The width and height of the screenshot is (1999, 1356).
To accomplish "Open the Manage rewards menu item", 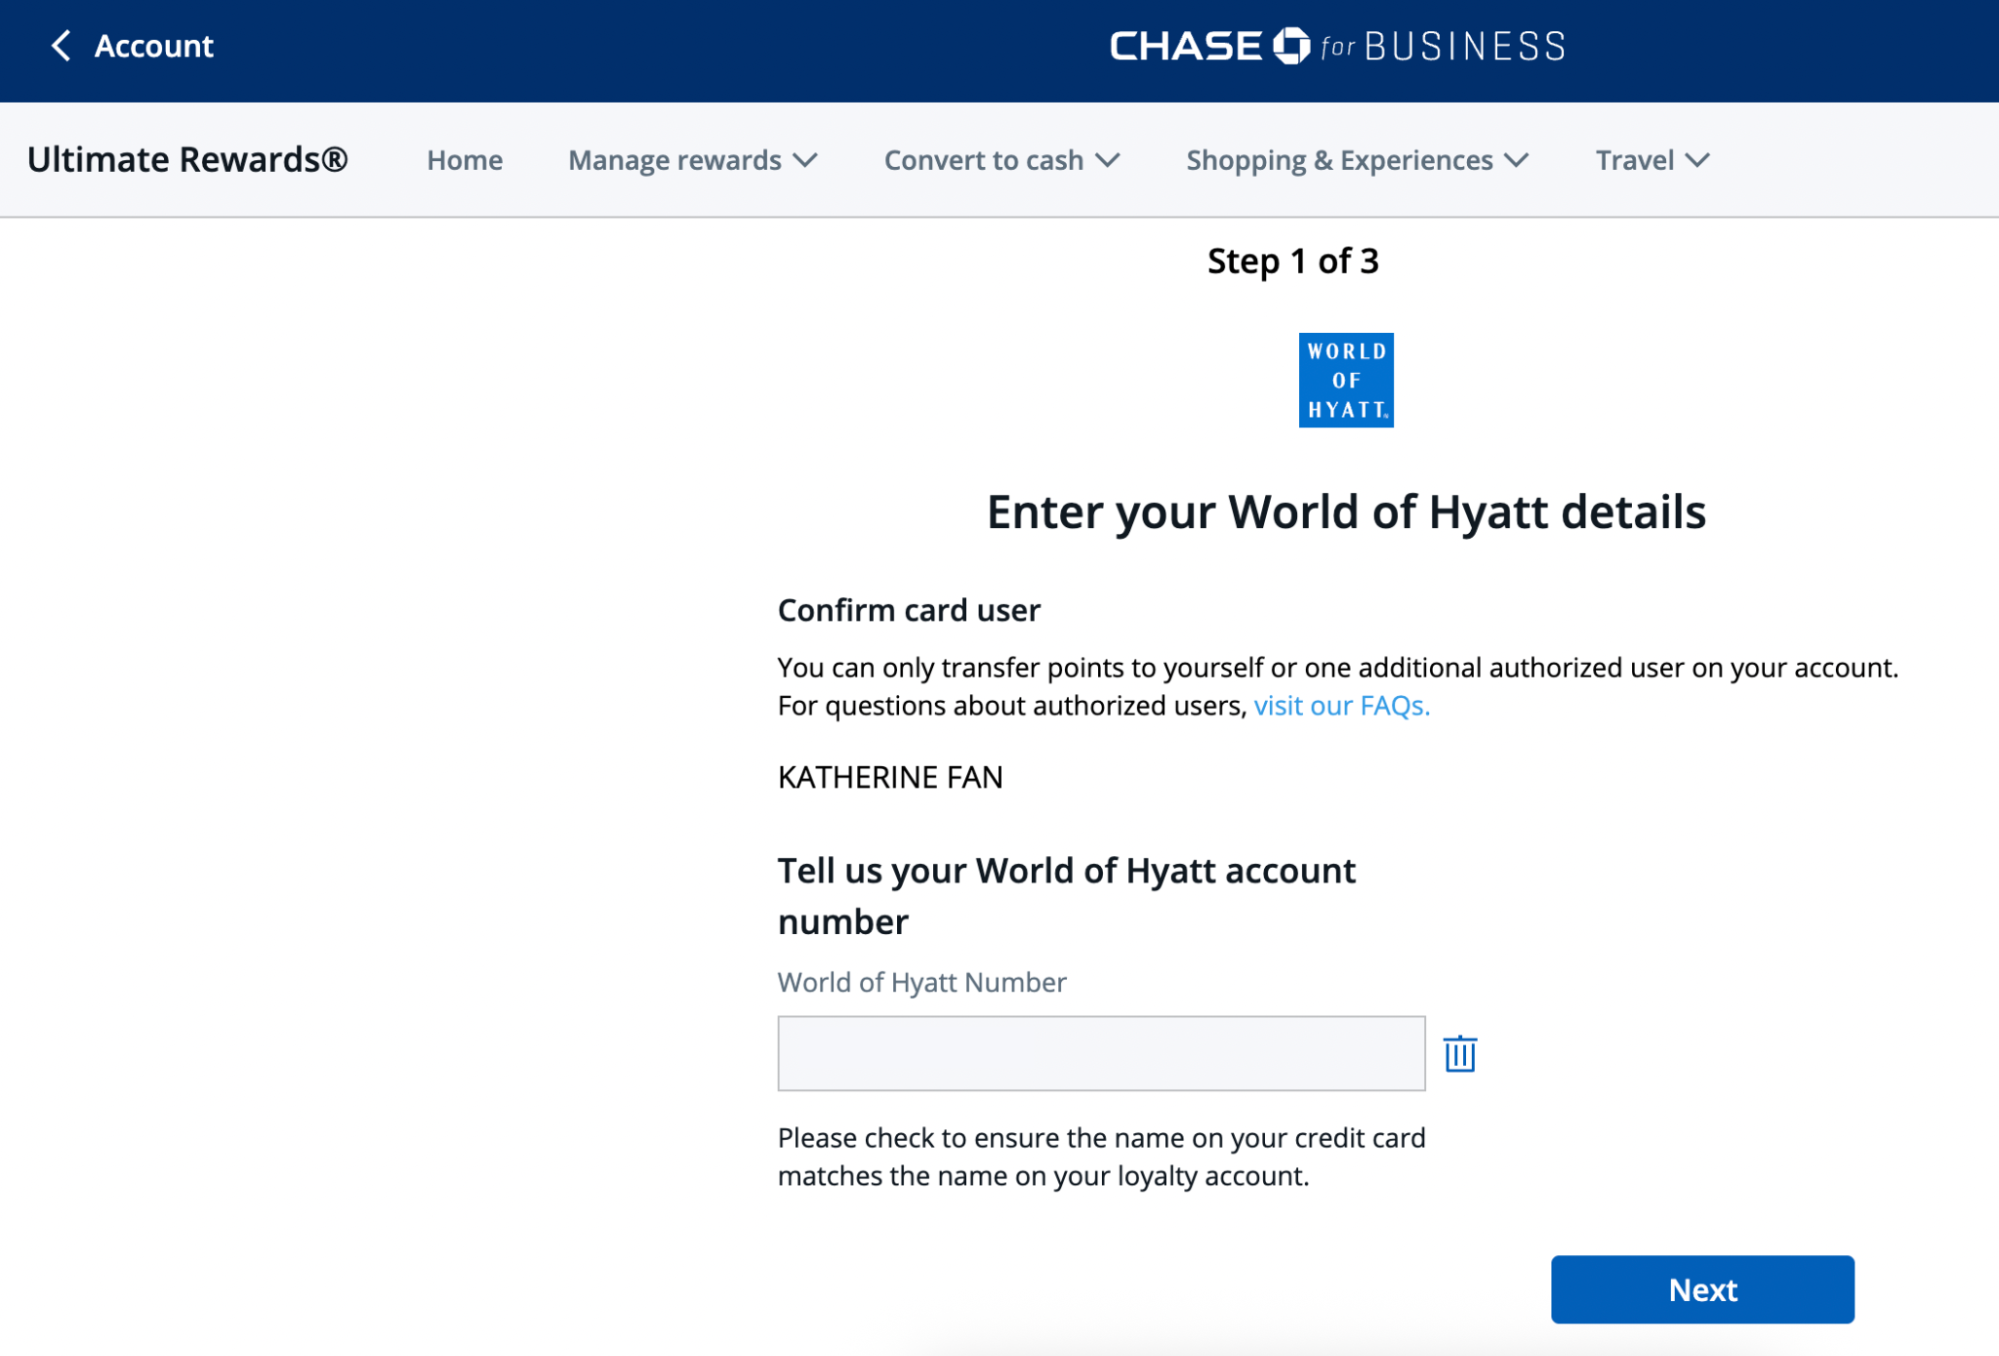I will point(674,160).
